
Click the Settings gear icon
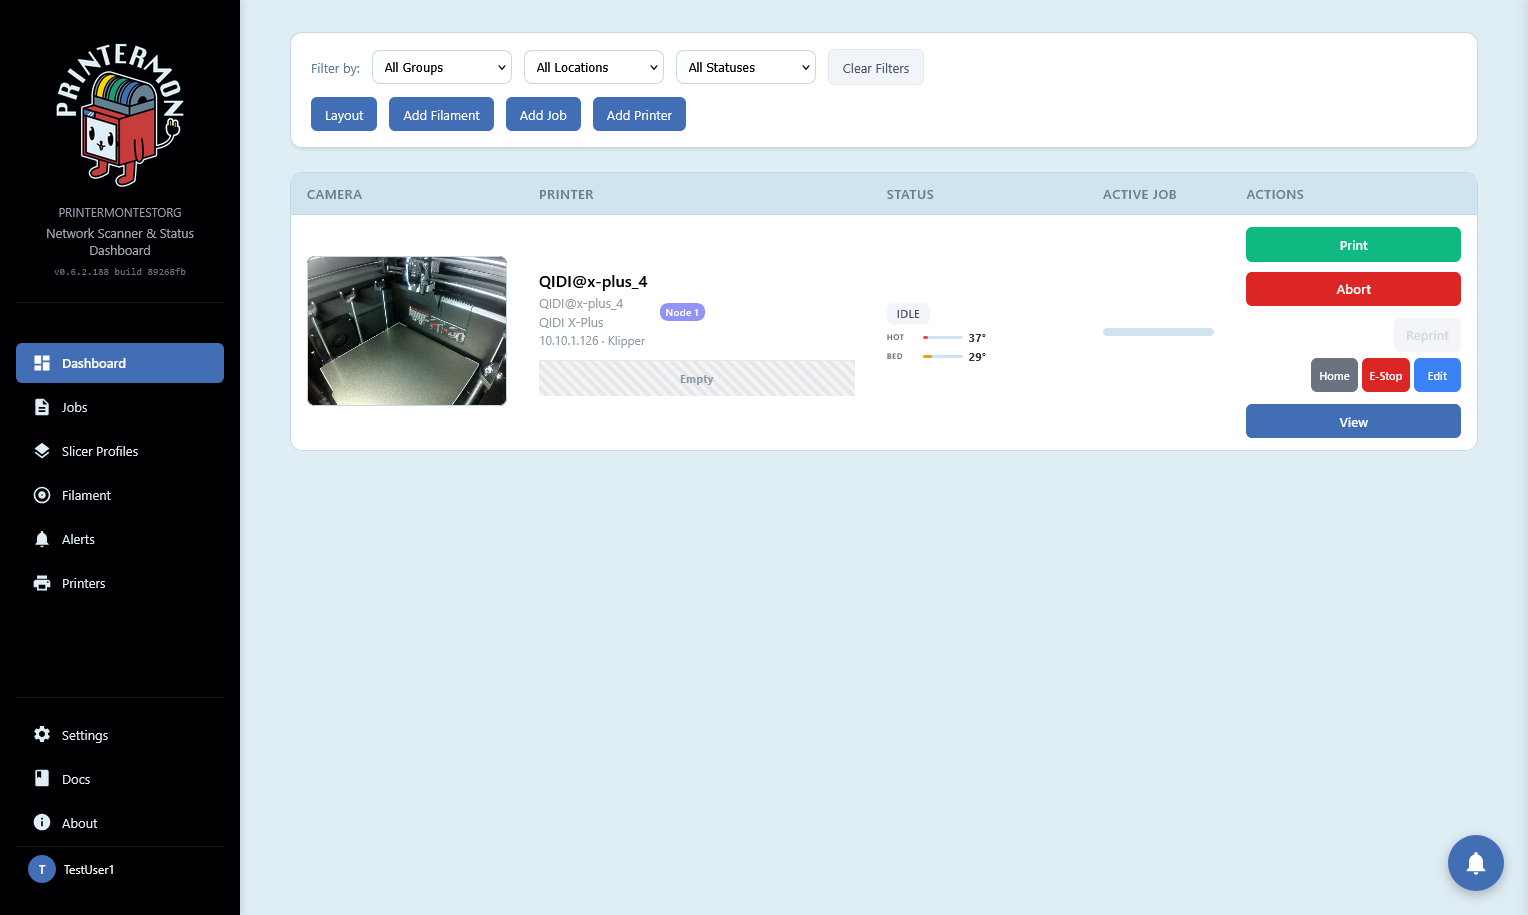click(42, 735)
